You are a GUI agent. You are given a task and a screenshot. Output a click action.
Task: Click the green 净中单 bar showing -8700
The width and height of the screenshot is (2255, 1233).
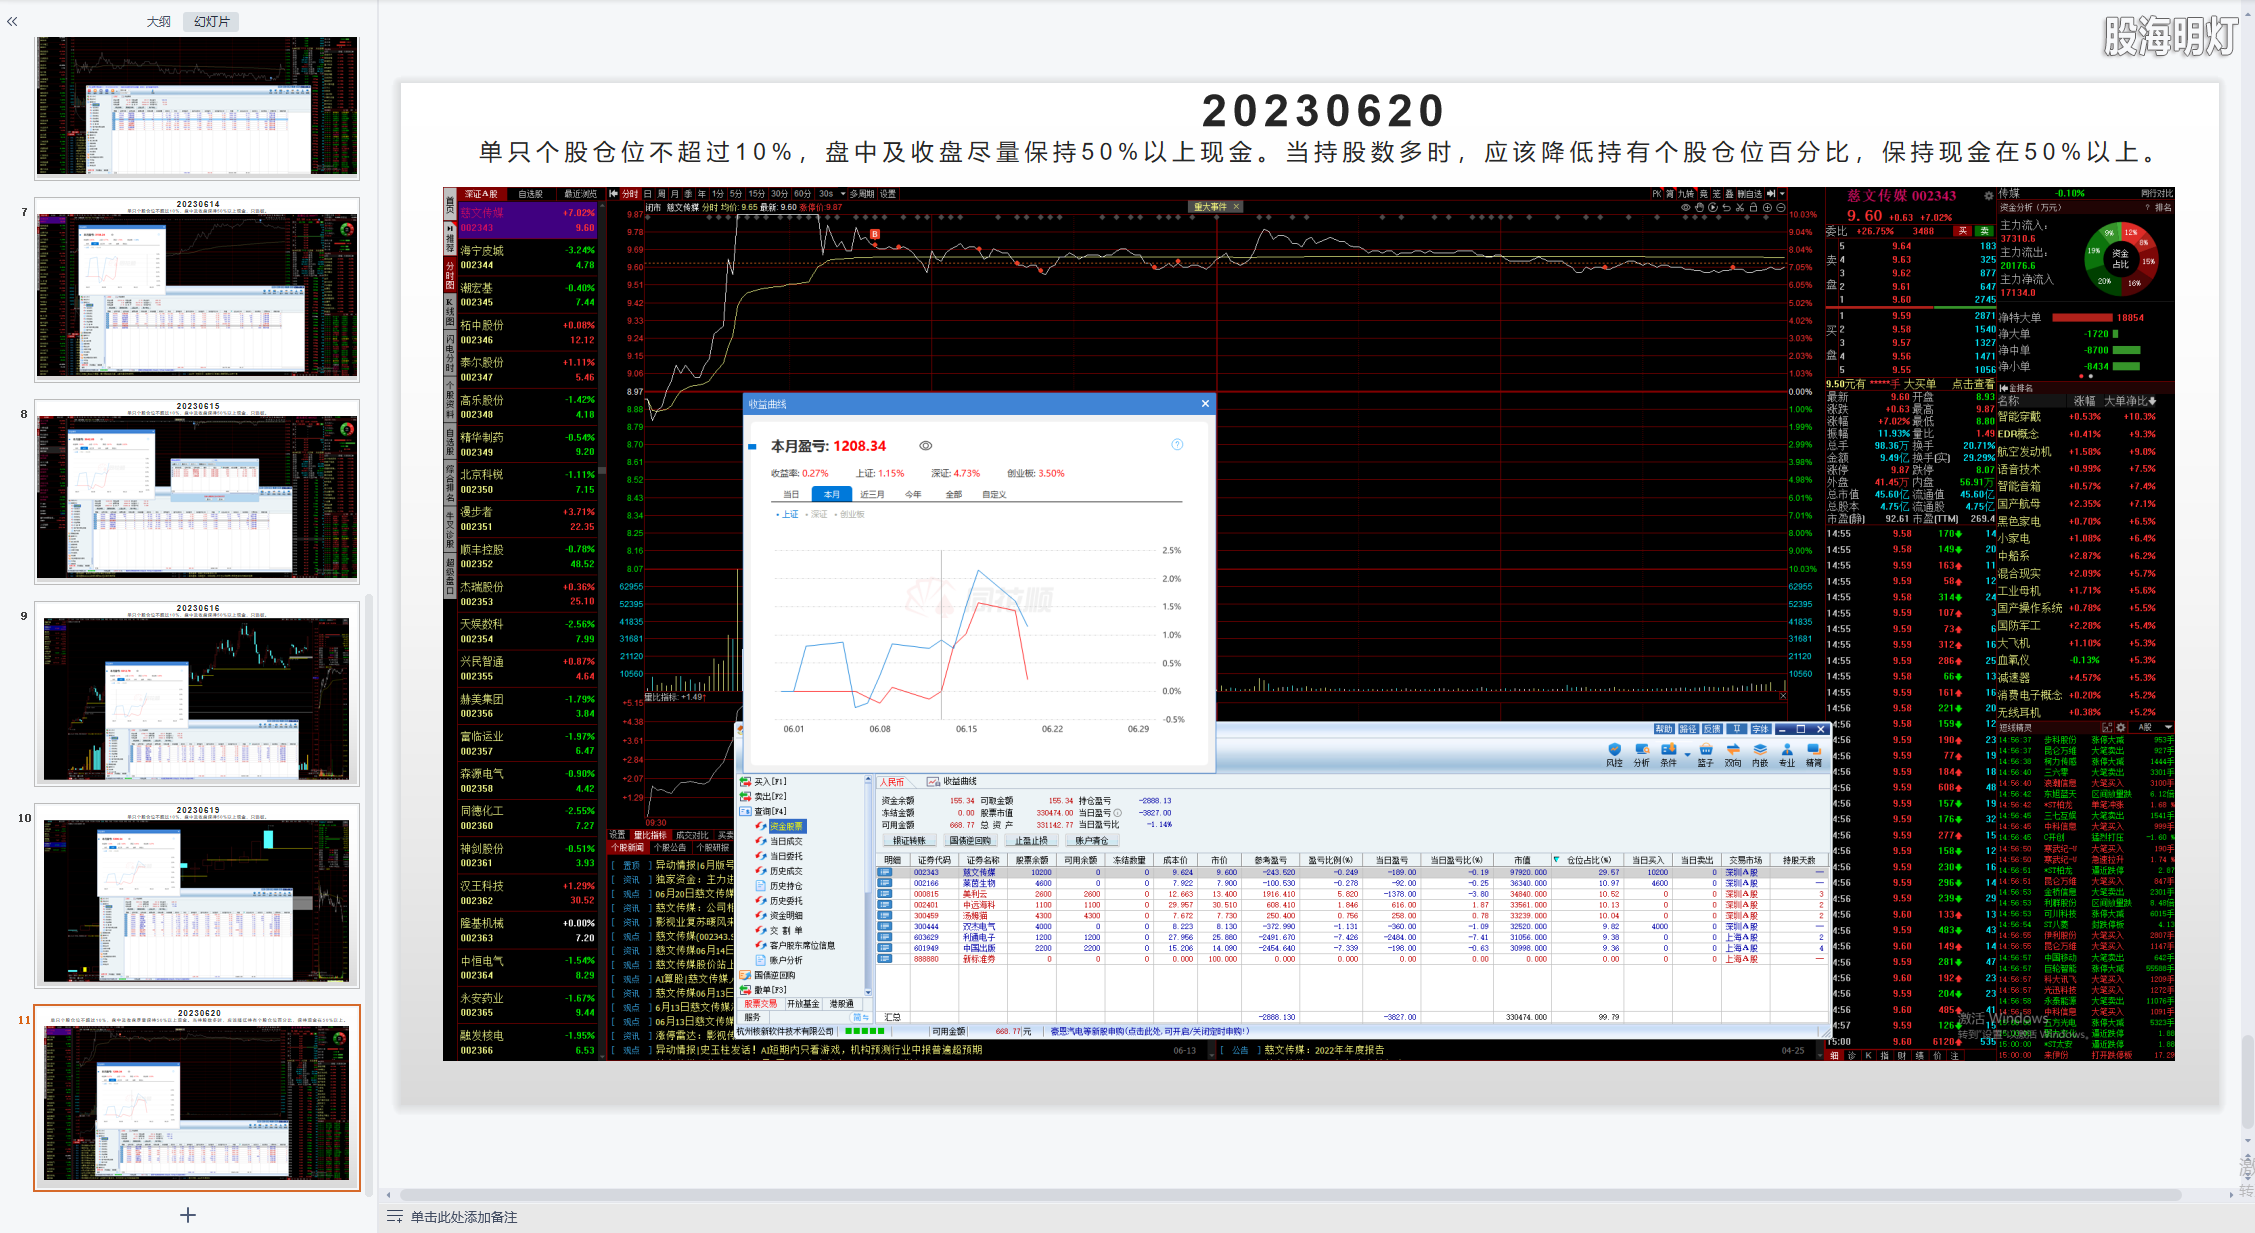pos(2127,350)
